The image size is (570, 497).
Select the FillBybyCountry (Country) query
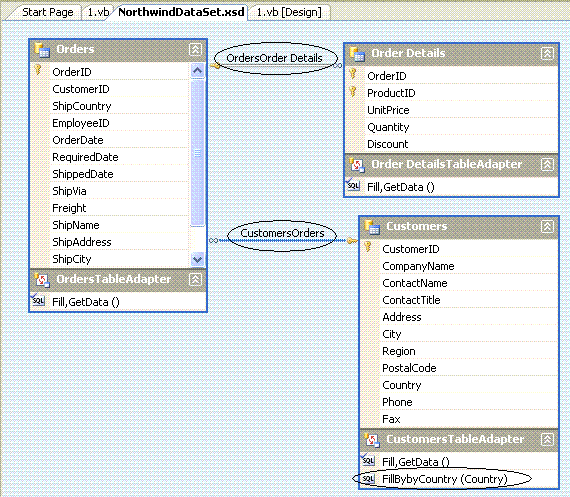coord(445,479)
